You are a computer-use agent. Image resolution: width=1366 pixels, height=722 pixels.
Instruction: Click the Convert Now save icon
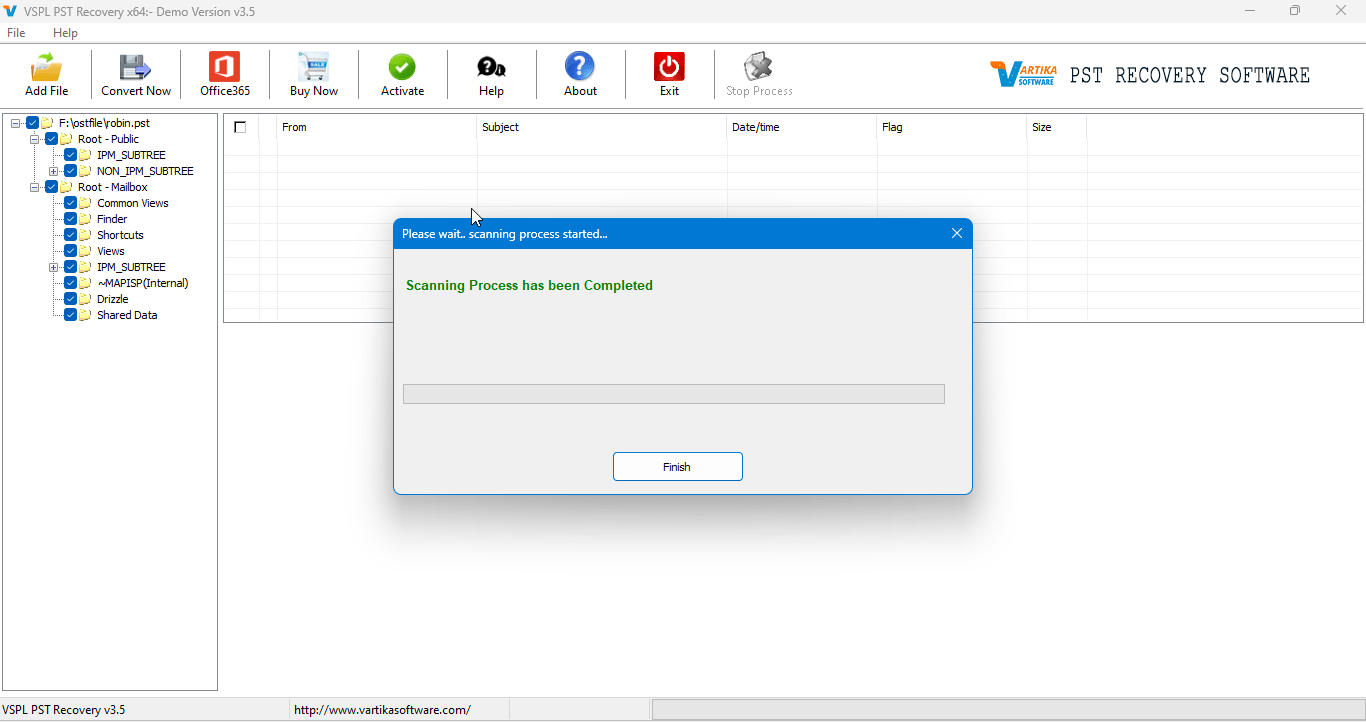(x=135, y=67)
